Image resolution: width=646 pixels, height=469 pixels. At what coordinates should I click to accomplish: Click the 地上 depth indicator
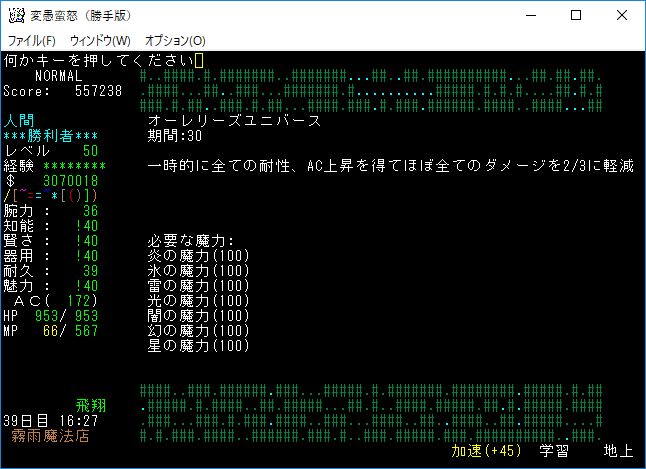pos(619,451)
